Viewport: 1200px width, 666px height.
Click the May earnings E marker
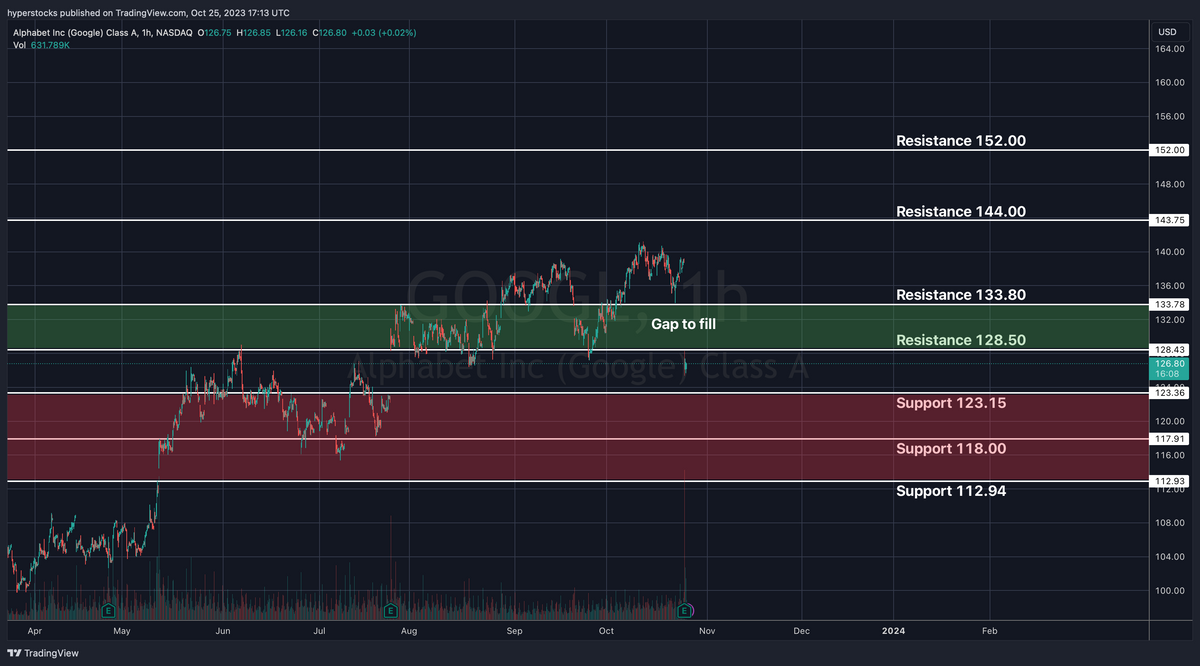point(106,609)
